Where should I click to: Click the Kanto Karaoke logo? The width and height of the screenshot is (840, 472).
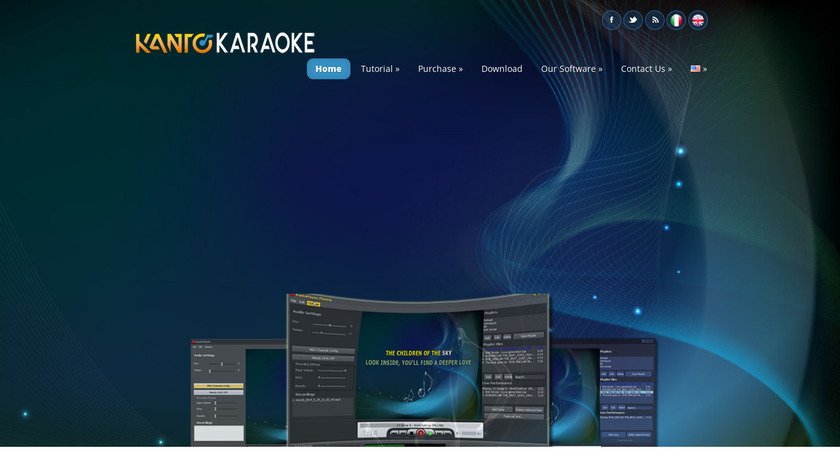[x=225, y=43]
